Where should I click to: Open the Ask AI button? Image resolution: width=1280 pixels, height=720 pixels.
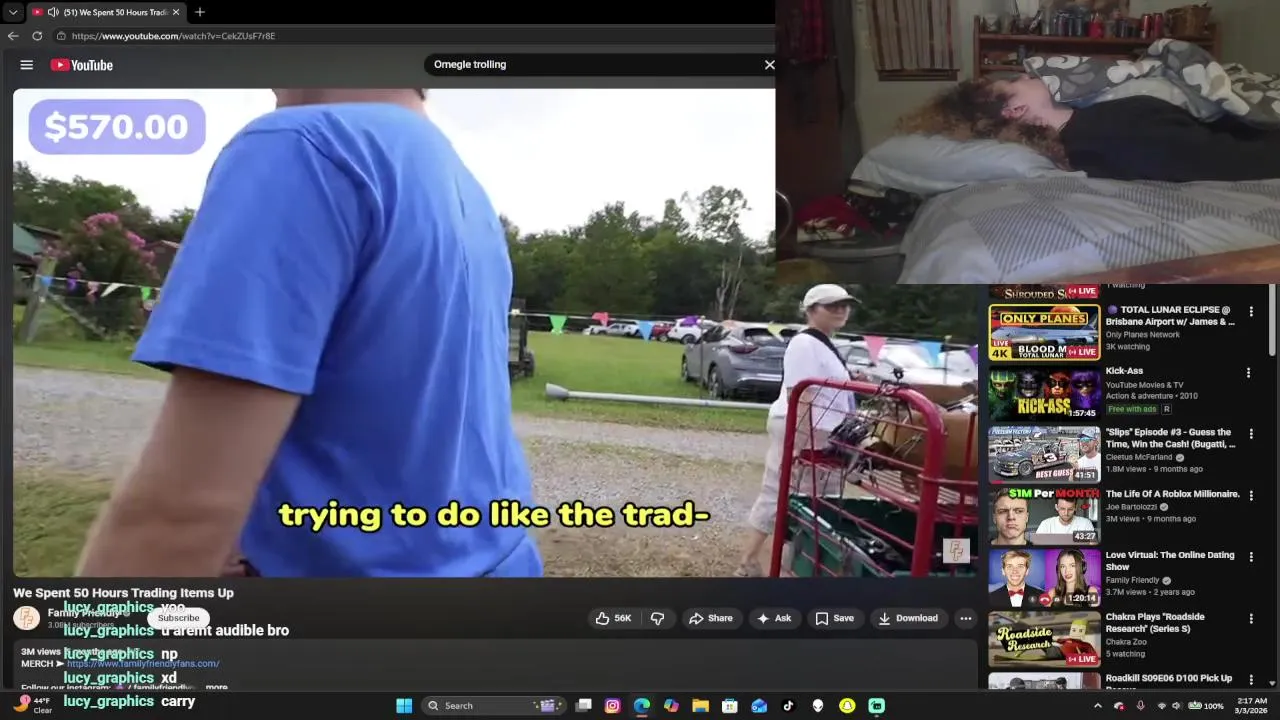774,618
